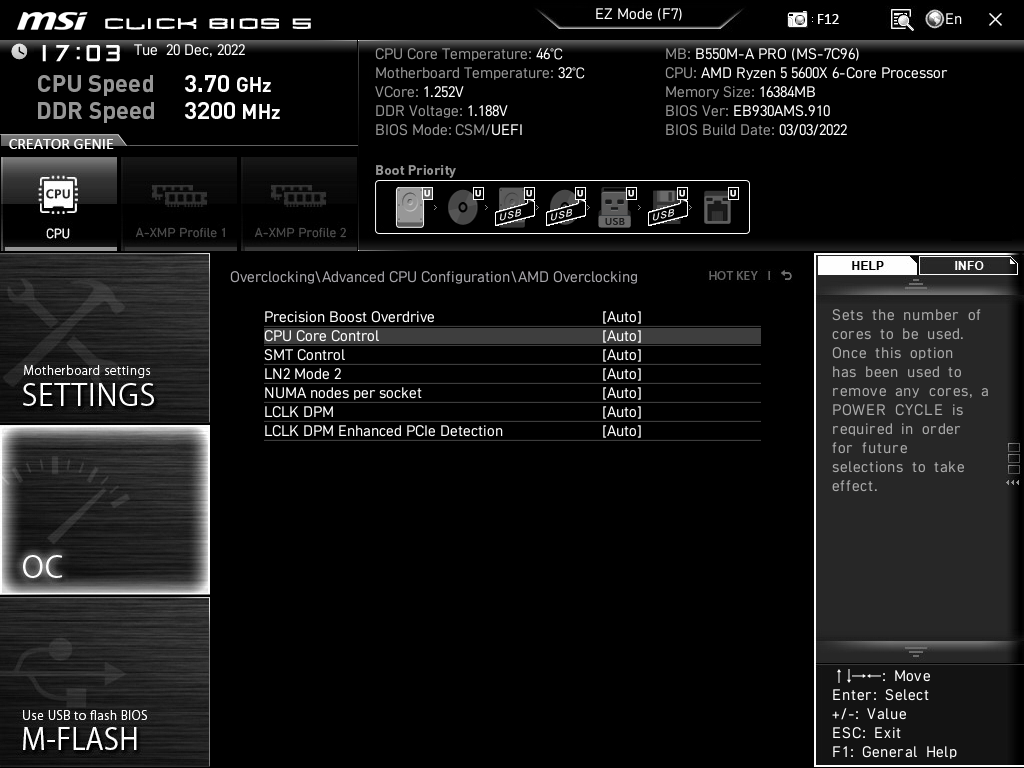
Task: Open LCLK DPM [Auto] value
Action: tap(622, 411)
